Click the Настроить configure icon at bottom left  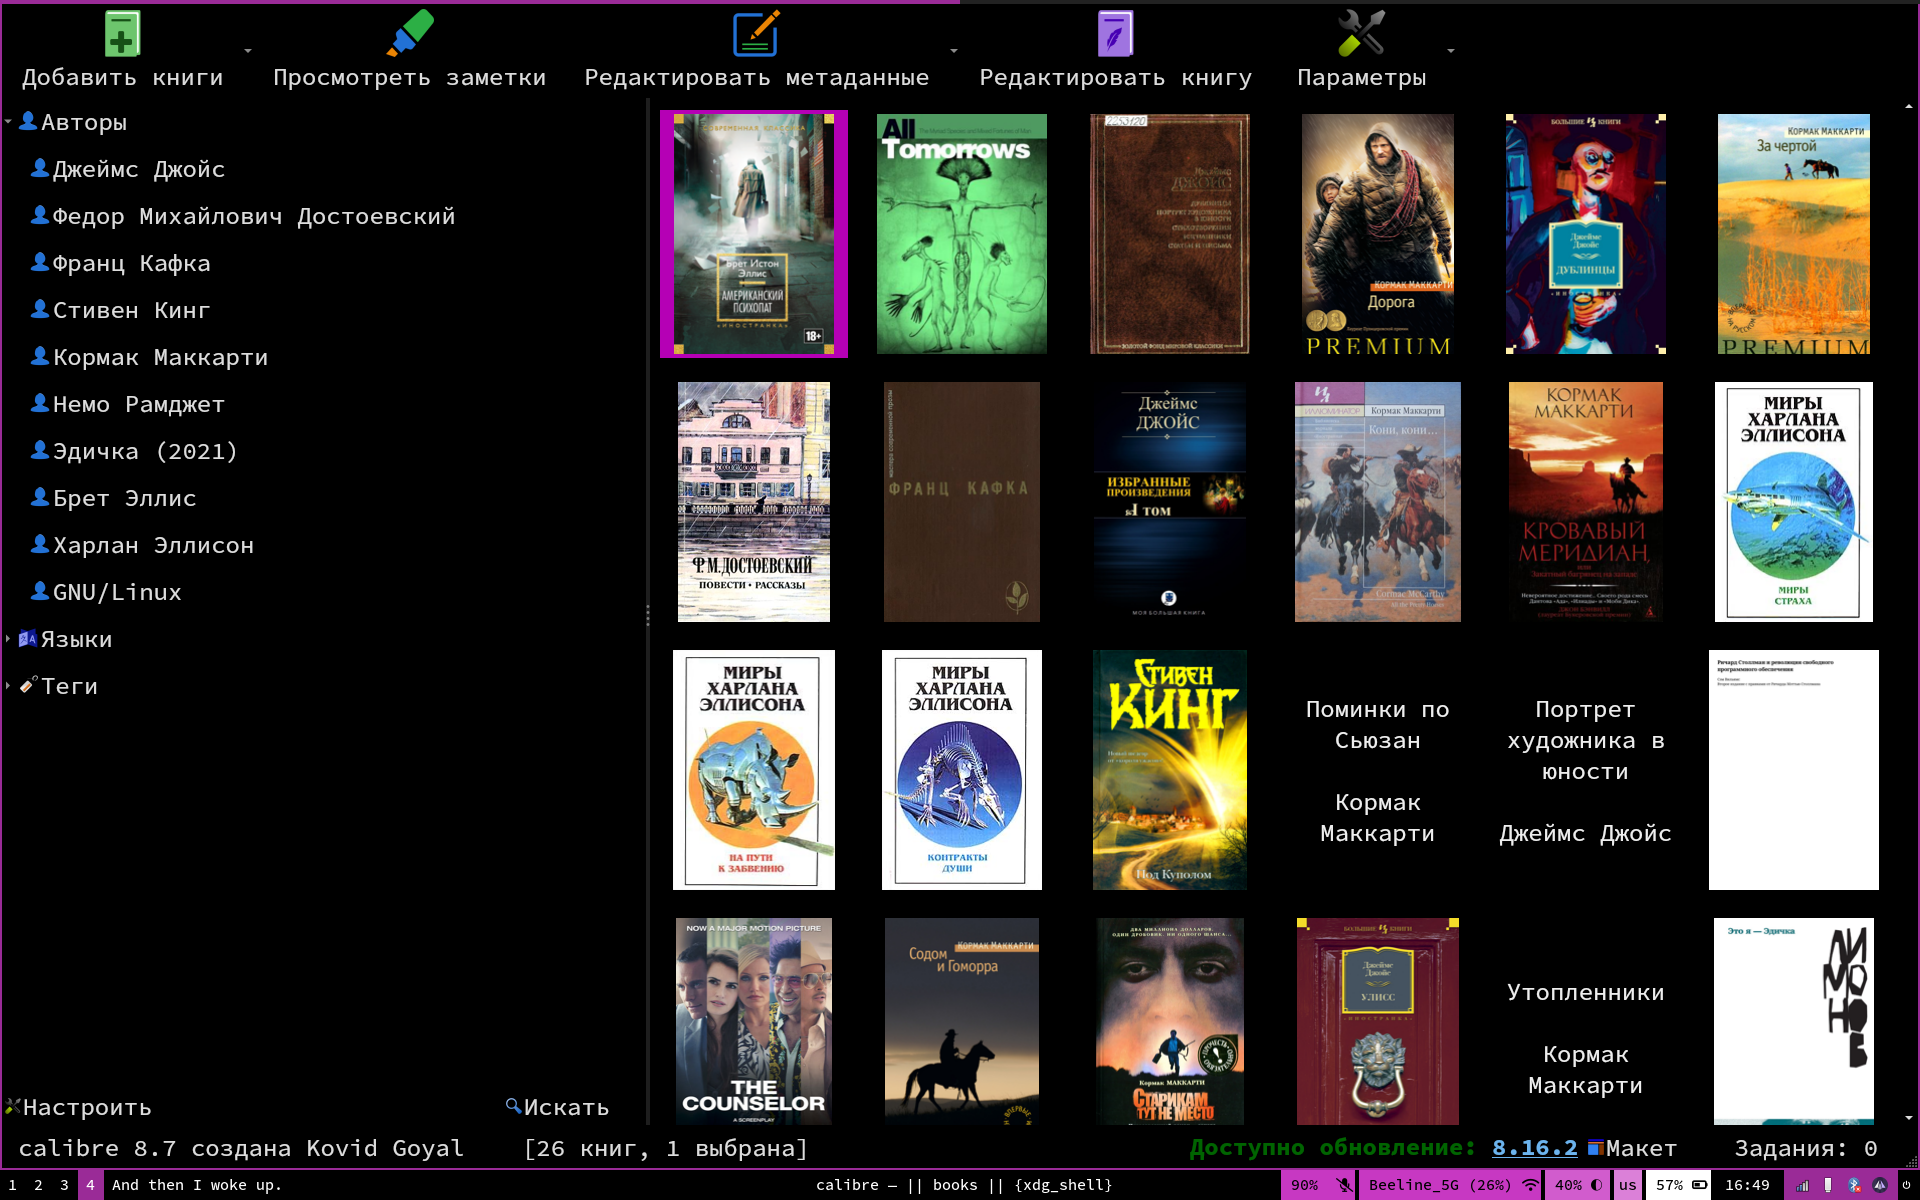tap(13, 1106)
